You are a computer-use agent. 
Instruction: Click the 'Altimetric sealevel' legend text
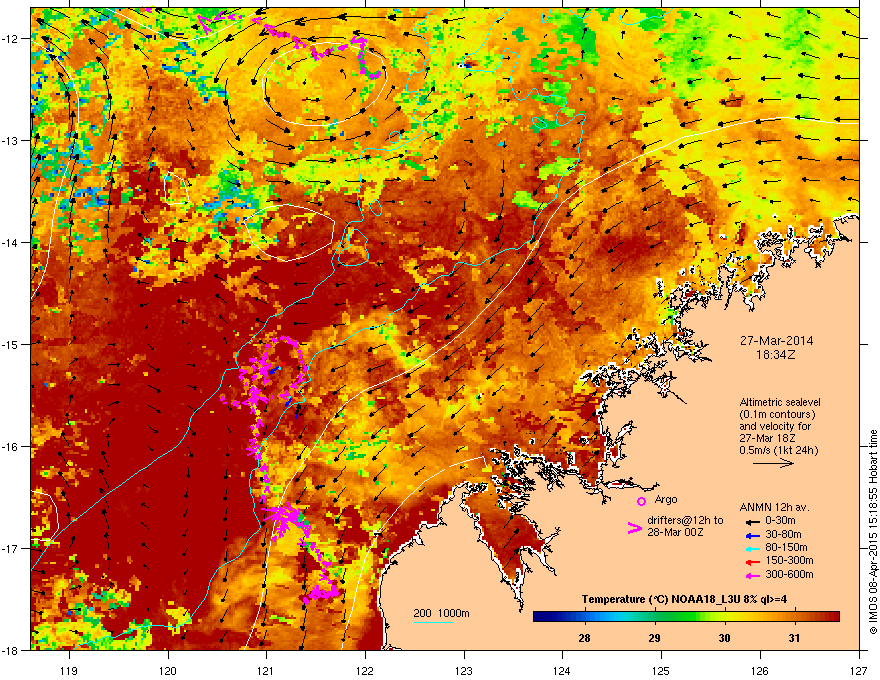click(x=780, y=402)
